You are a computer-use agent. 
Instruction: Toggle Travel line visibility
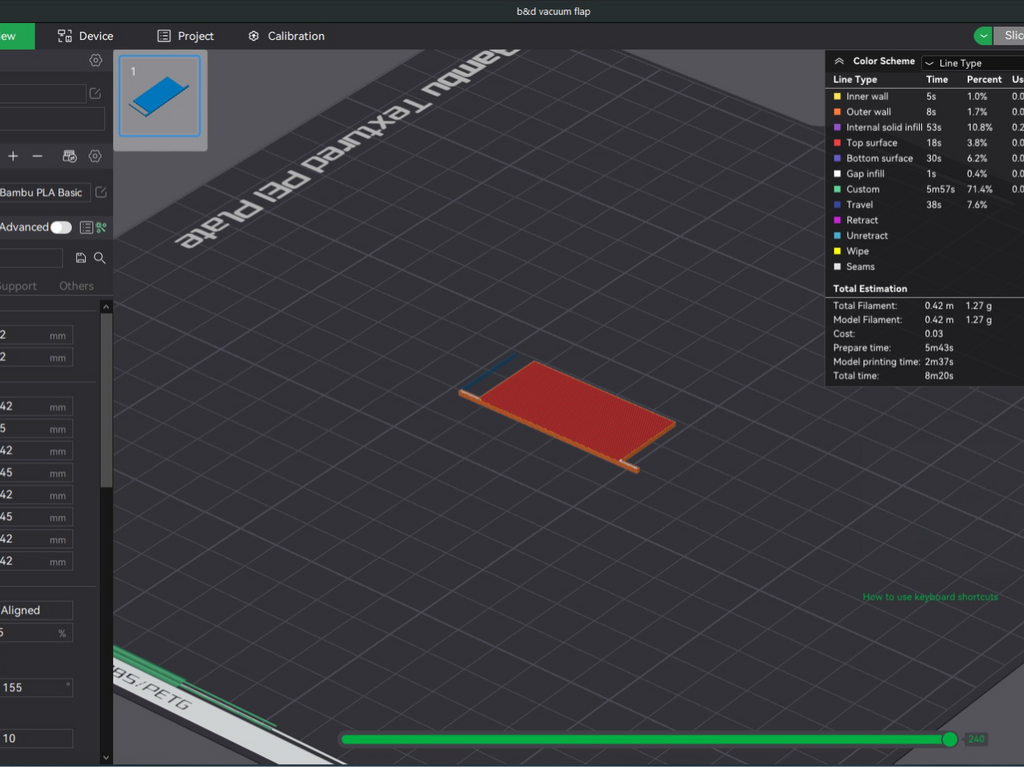pyautogui.click(x=837, y=205)
